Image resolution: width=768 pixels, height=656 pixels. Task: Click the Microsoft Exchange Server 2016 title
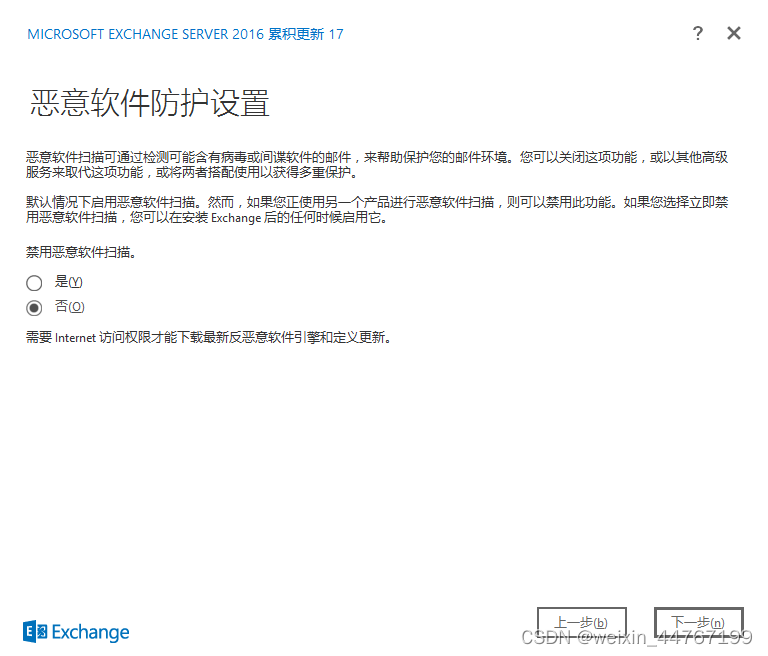point(185,34)
